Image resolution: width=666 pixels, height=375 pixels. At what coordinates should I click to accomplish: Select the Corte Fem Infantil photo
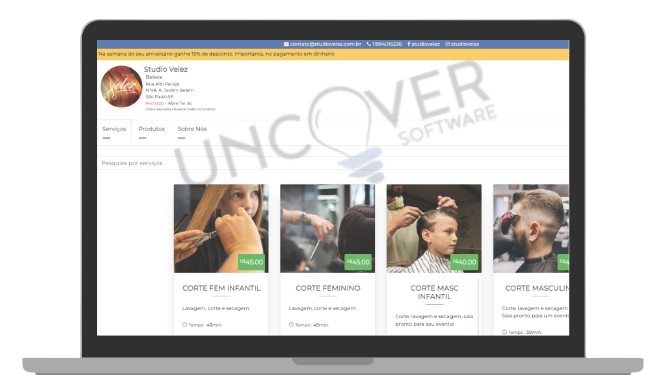point(221,228)
